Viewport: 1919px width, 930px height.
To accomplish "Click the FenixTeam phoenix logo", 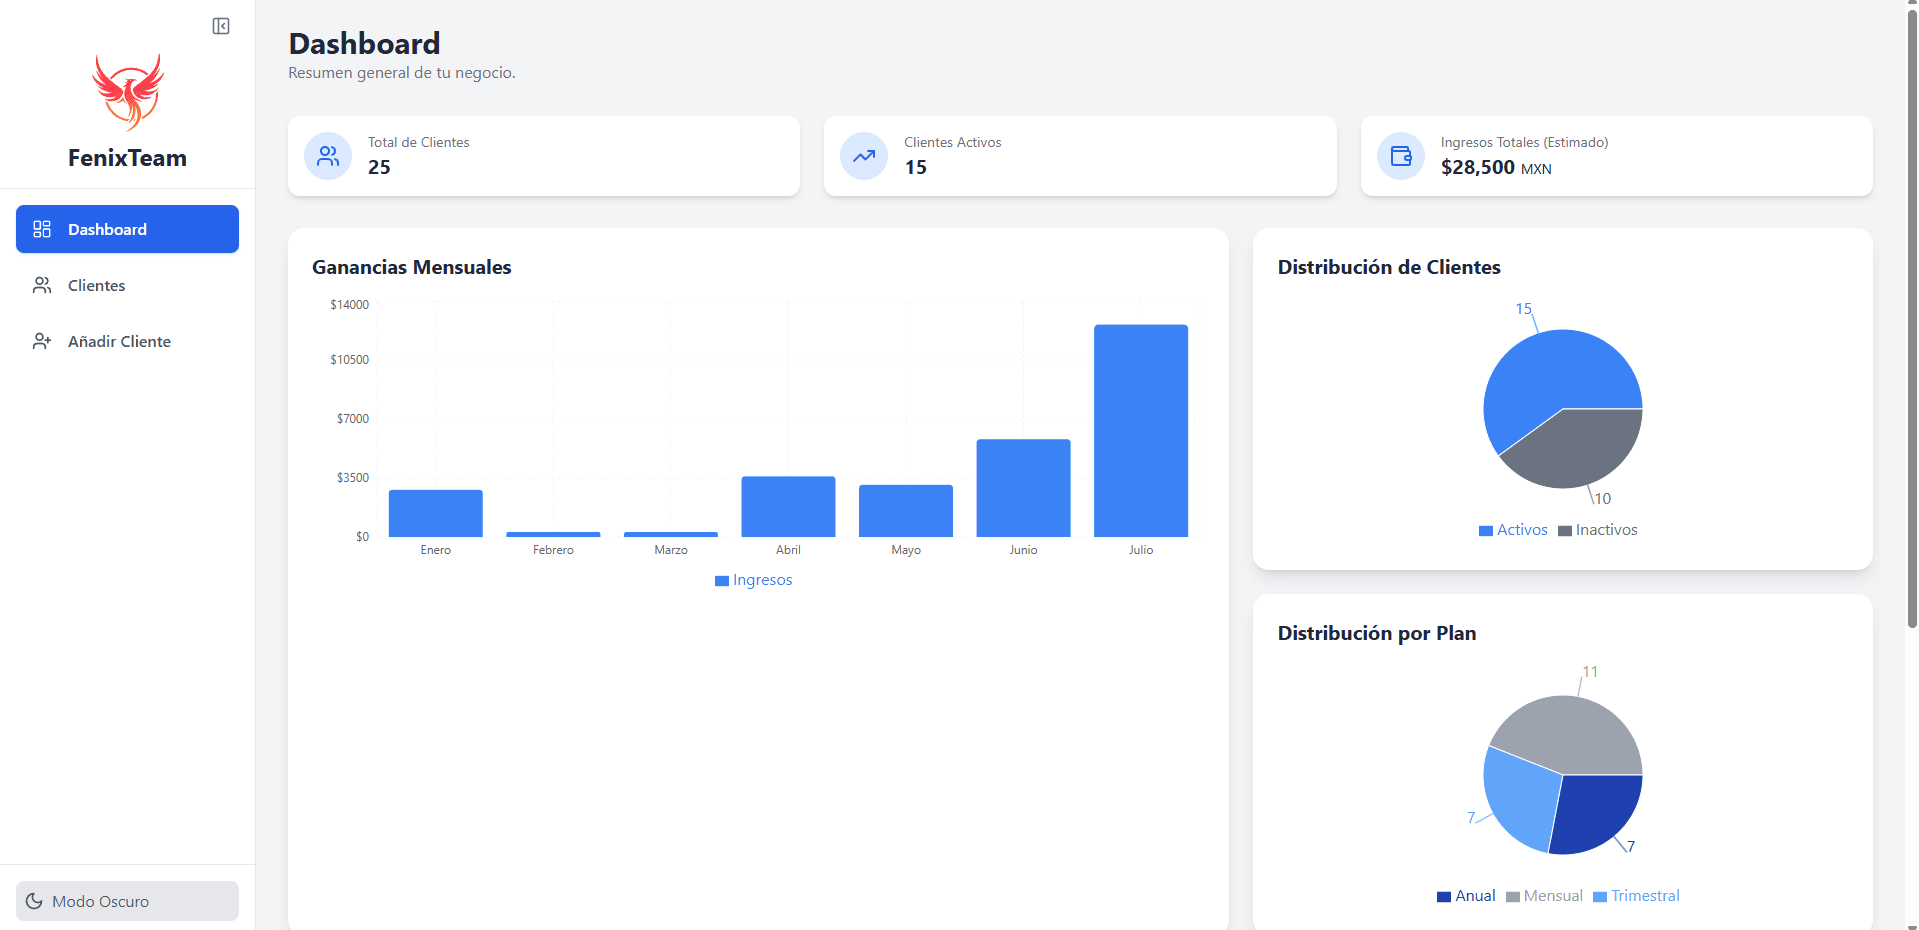I will 127,91.
